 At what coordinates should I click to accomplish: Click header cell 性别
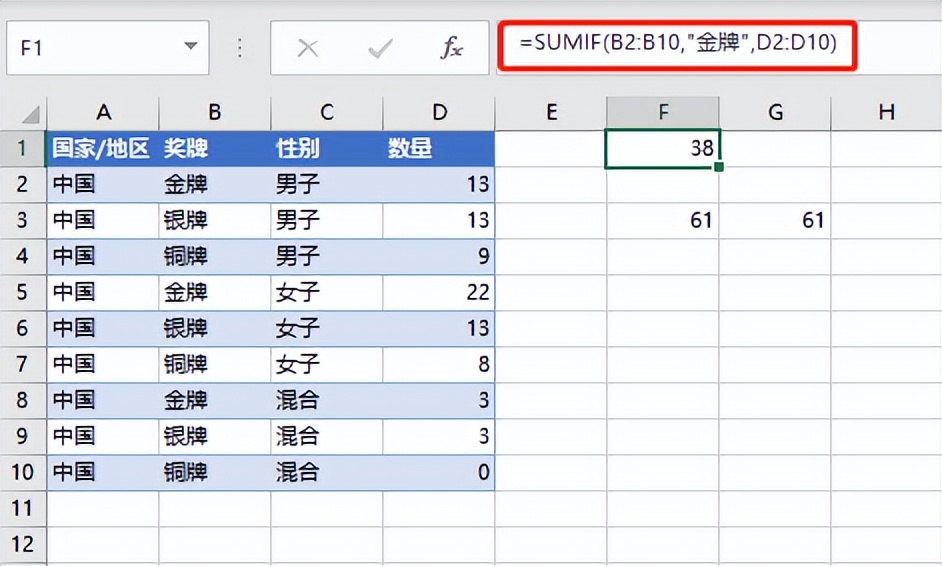(327, 148)
